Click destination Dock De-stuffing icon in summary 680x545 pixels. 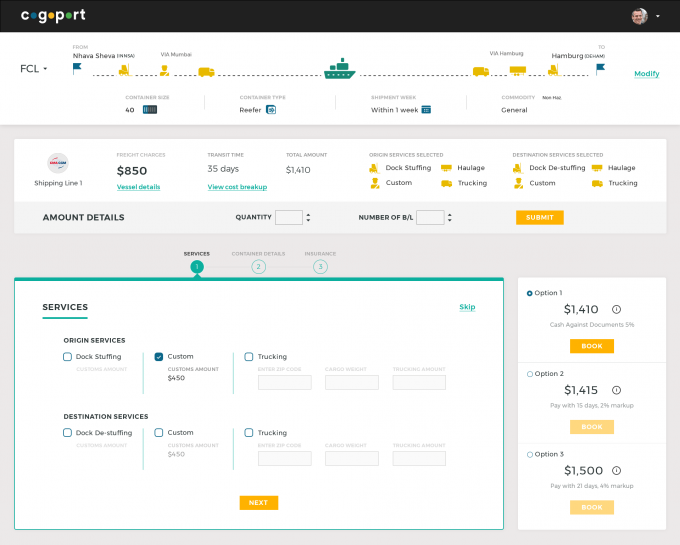coord(518,168)
